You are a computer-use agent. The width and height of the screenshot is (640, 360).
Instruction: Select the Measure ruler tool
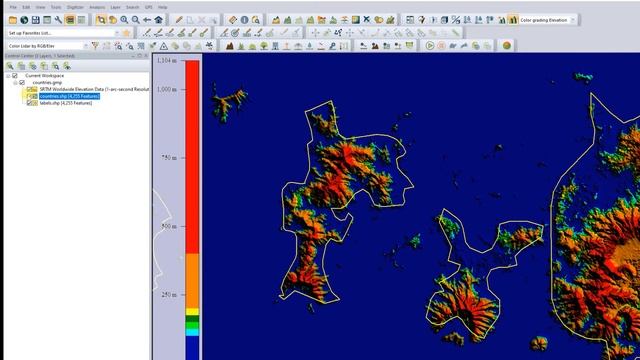(233, 20)
